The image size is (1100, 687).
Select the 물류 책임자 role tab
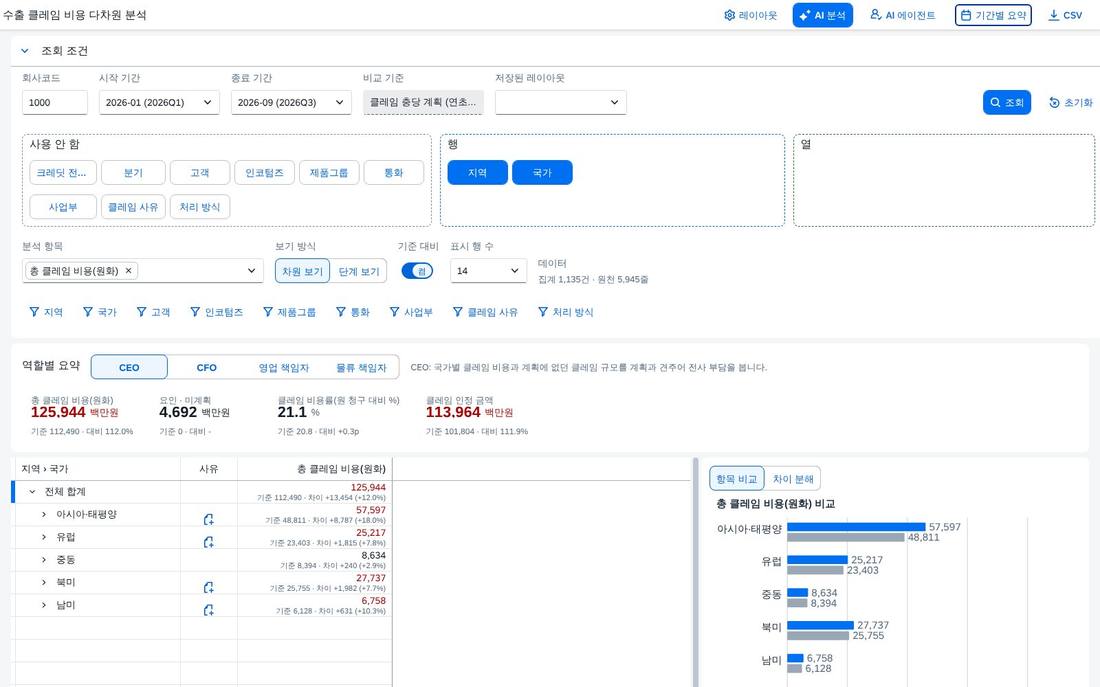[x=361, y=367]
